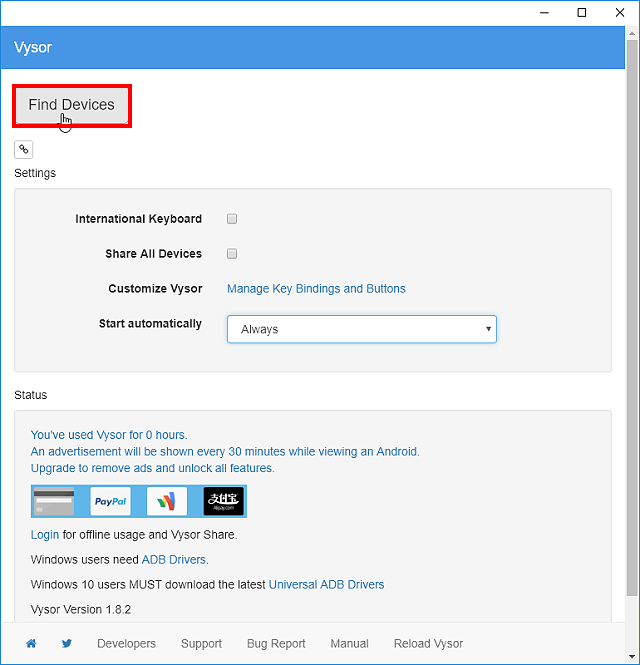The image size is (640, 665).
Task: Open the Universal ADB Drivers link
Action: 326,585
